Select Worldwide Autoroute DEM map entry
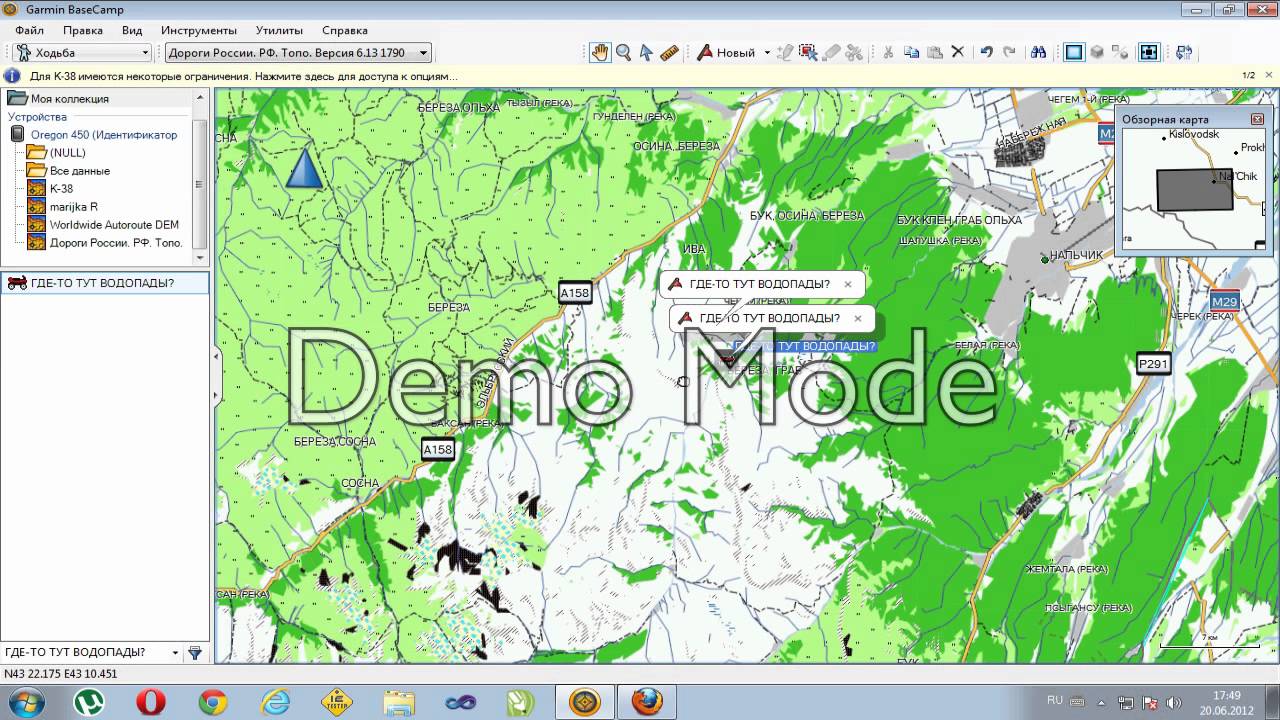 [x=114, y=225]
